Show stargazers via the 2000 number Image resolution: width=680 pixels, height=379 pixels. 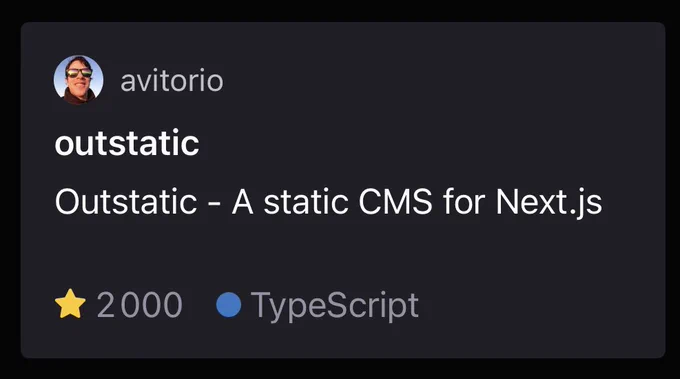(139, 305)
